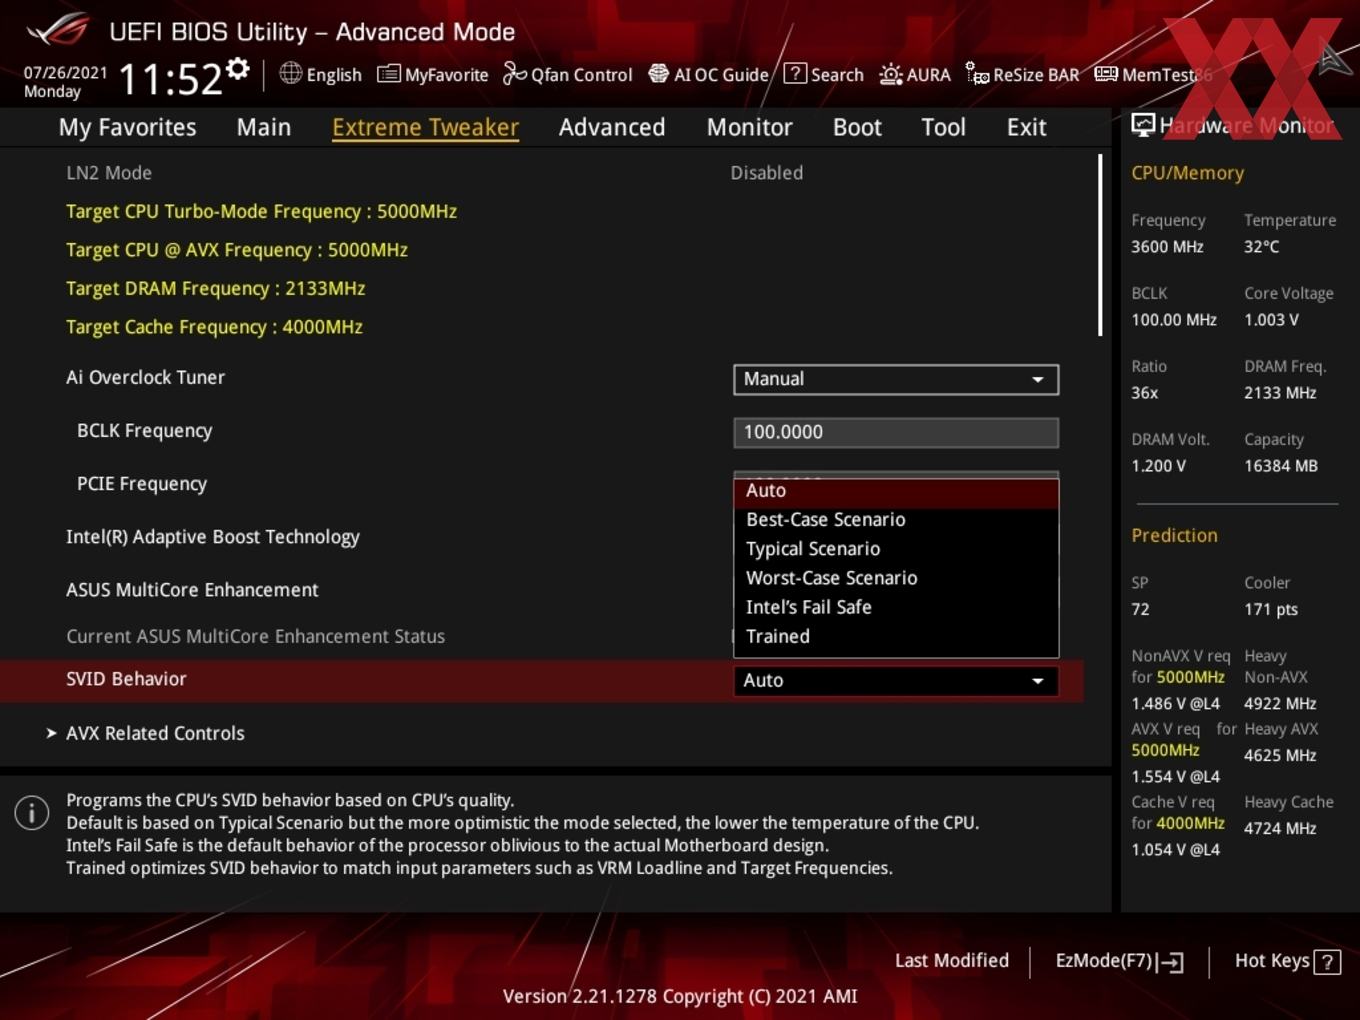Click BCLK Frequency input field
This screenshot has height=1020, width=1360.
click(x=896, y=432)
